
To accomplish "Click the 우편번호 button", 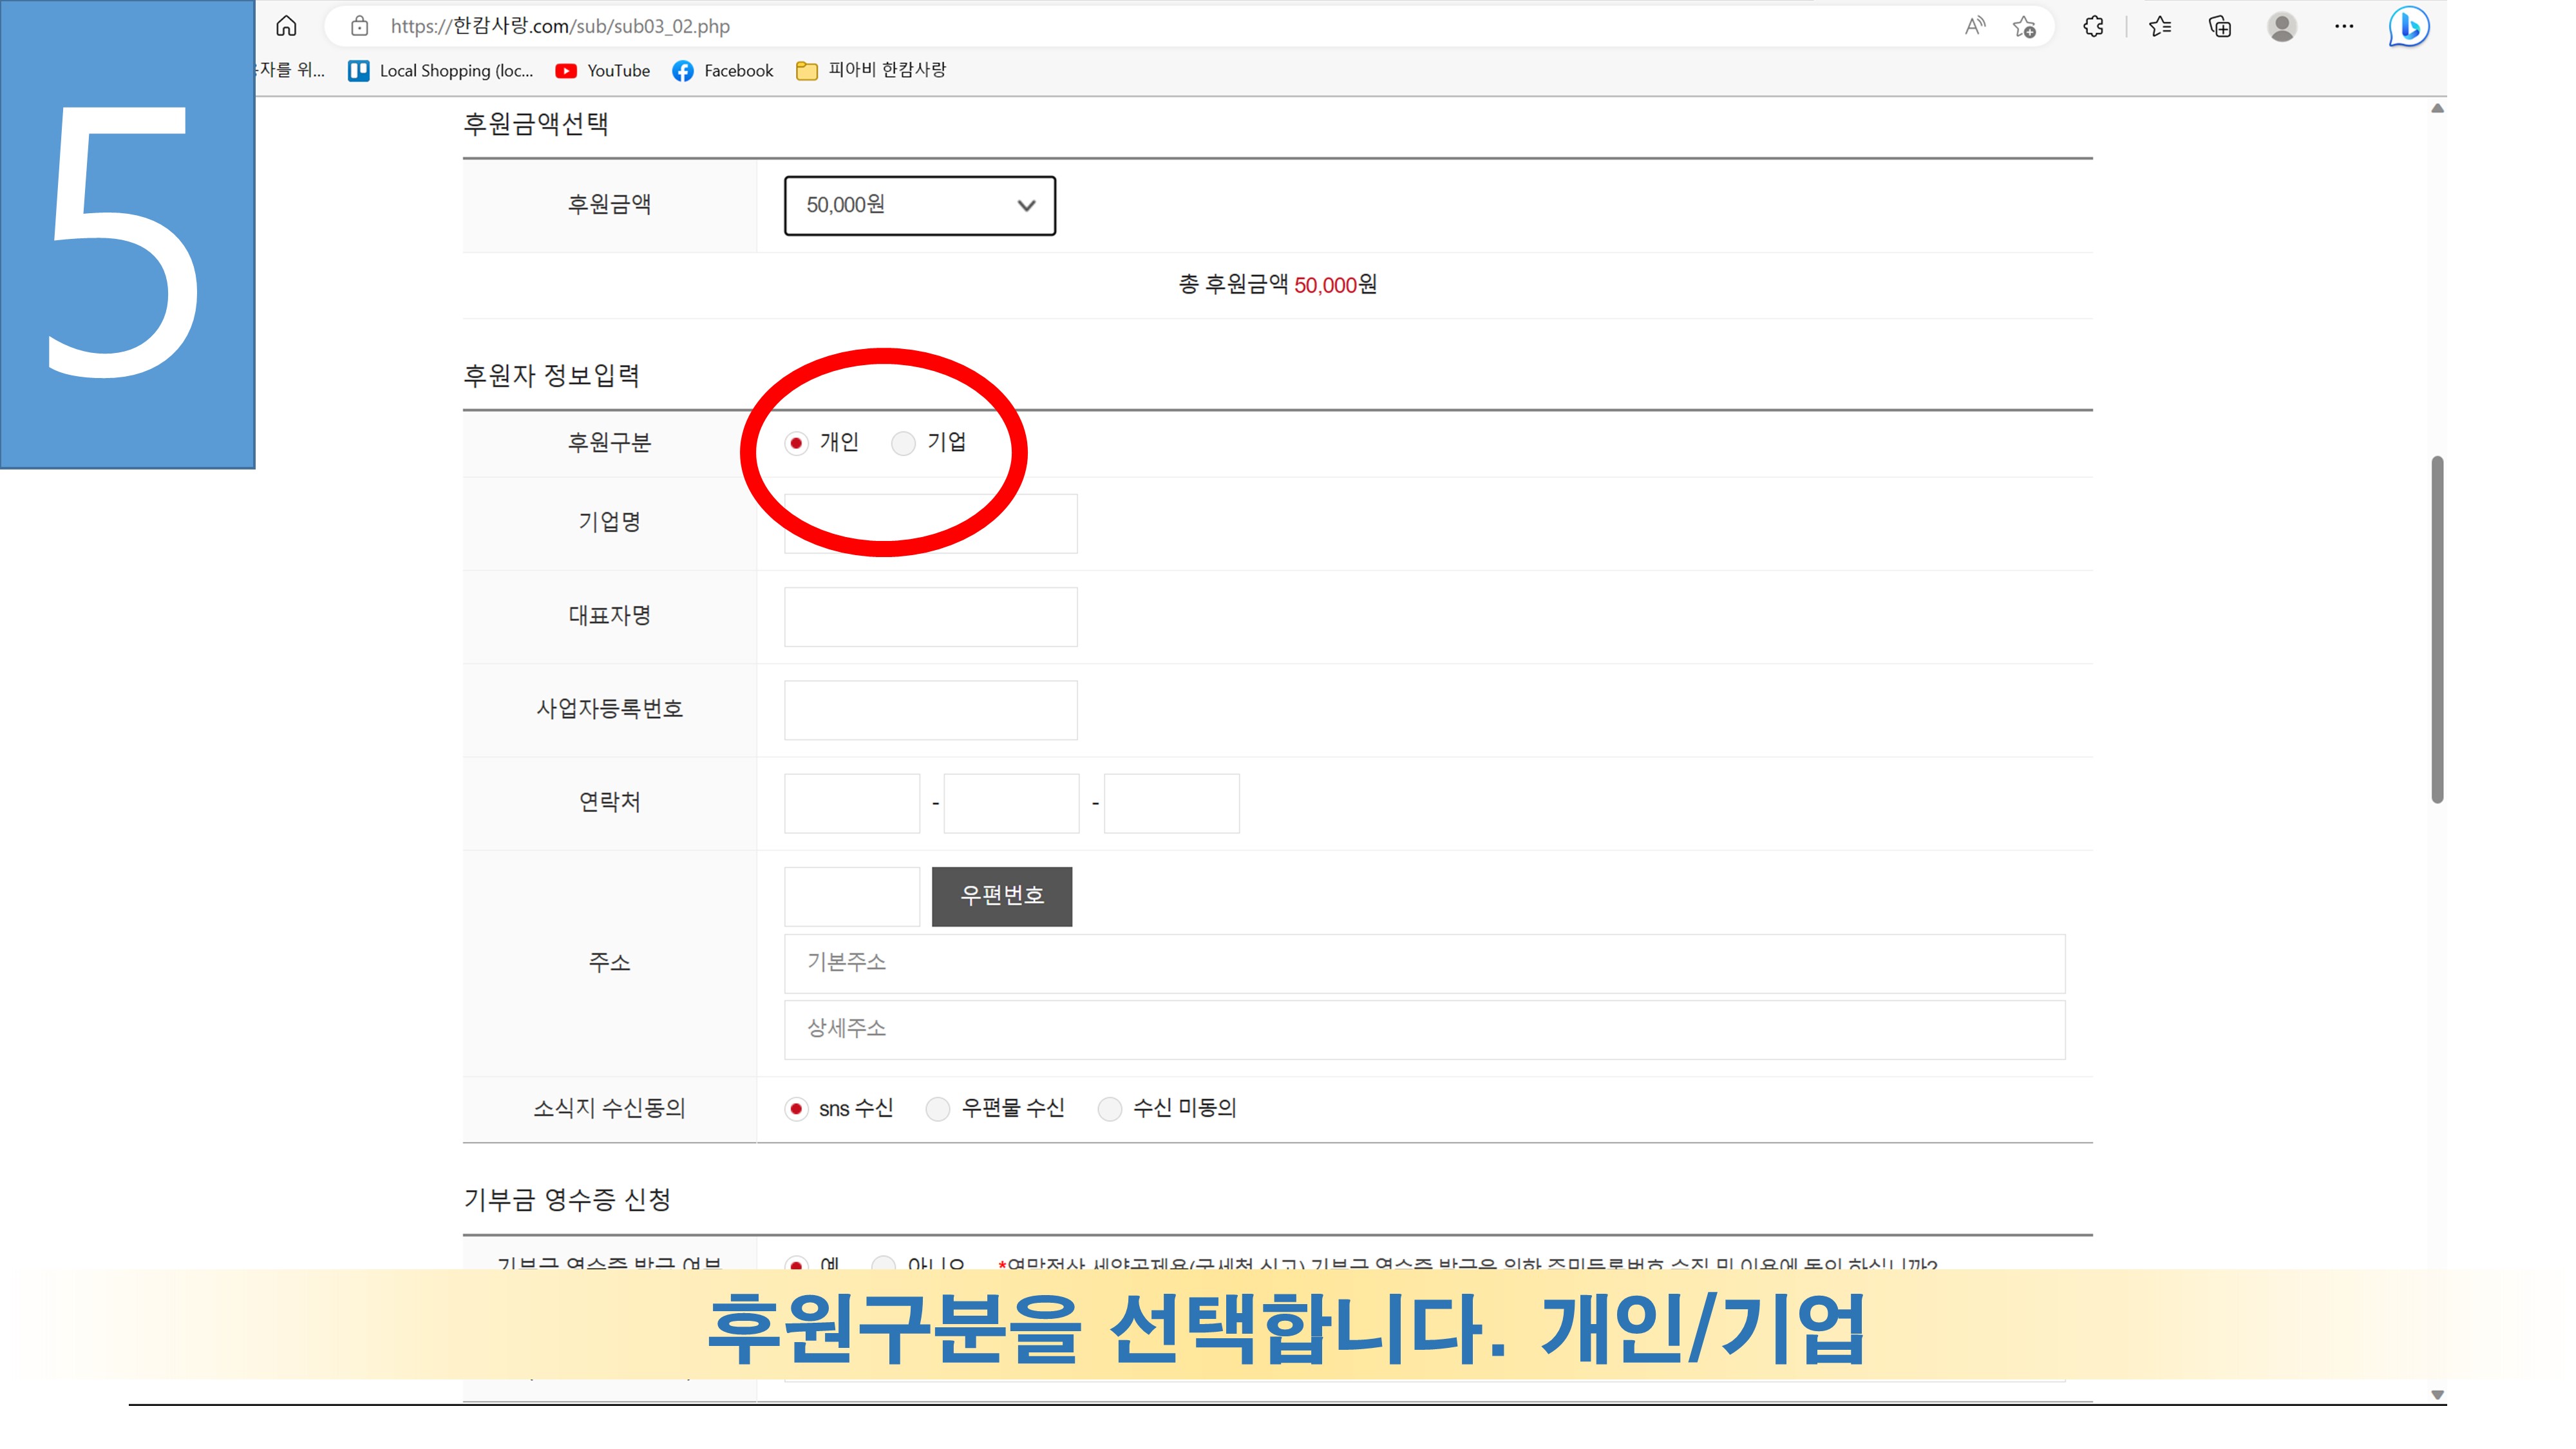I will click(x=1001, y=896).
